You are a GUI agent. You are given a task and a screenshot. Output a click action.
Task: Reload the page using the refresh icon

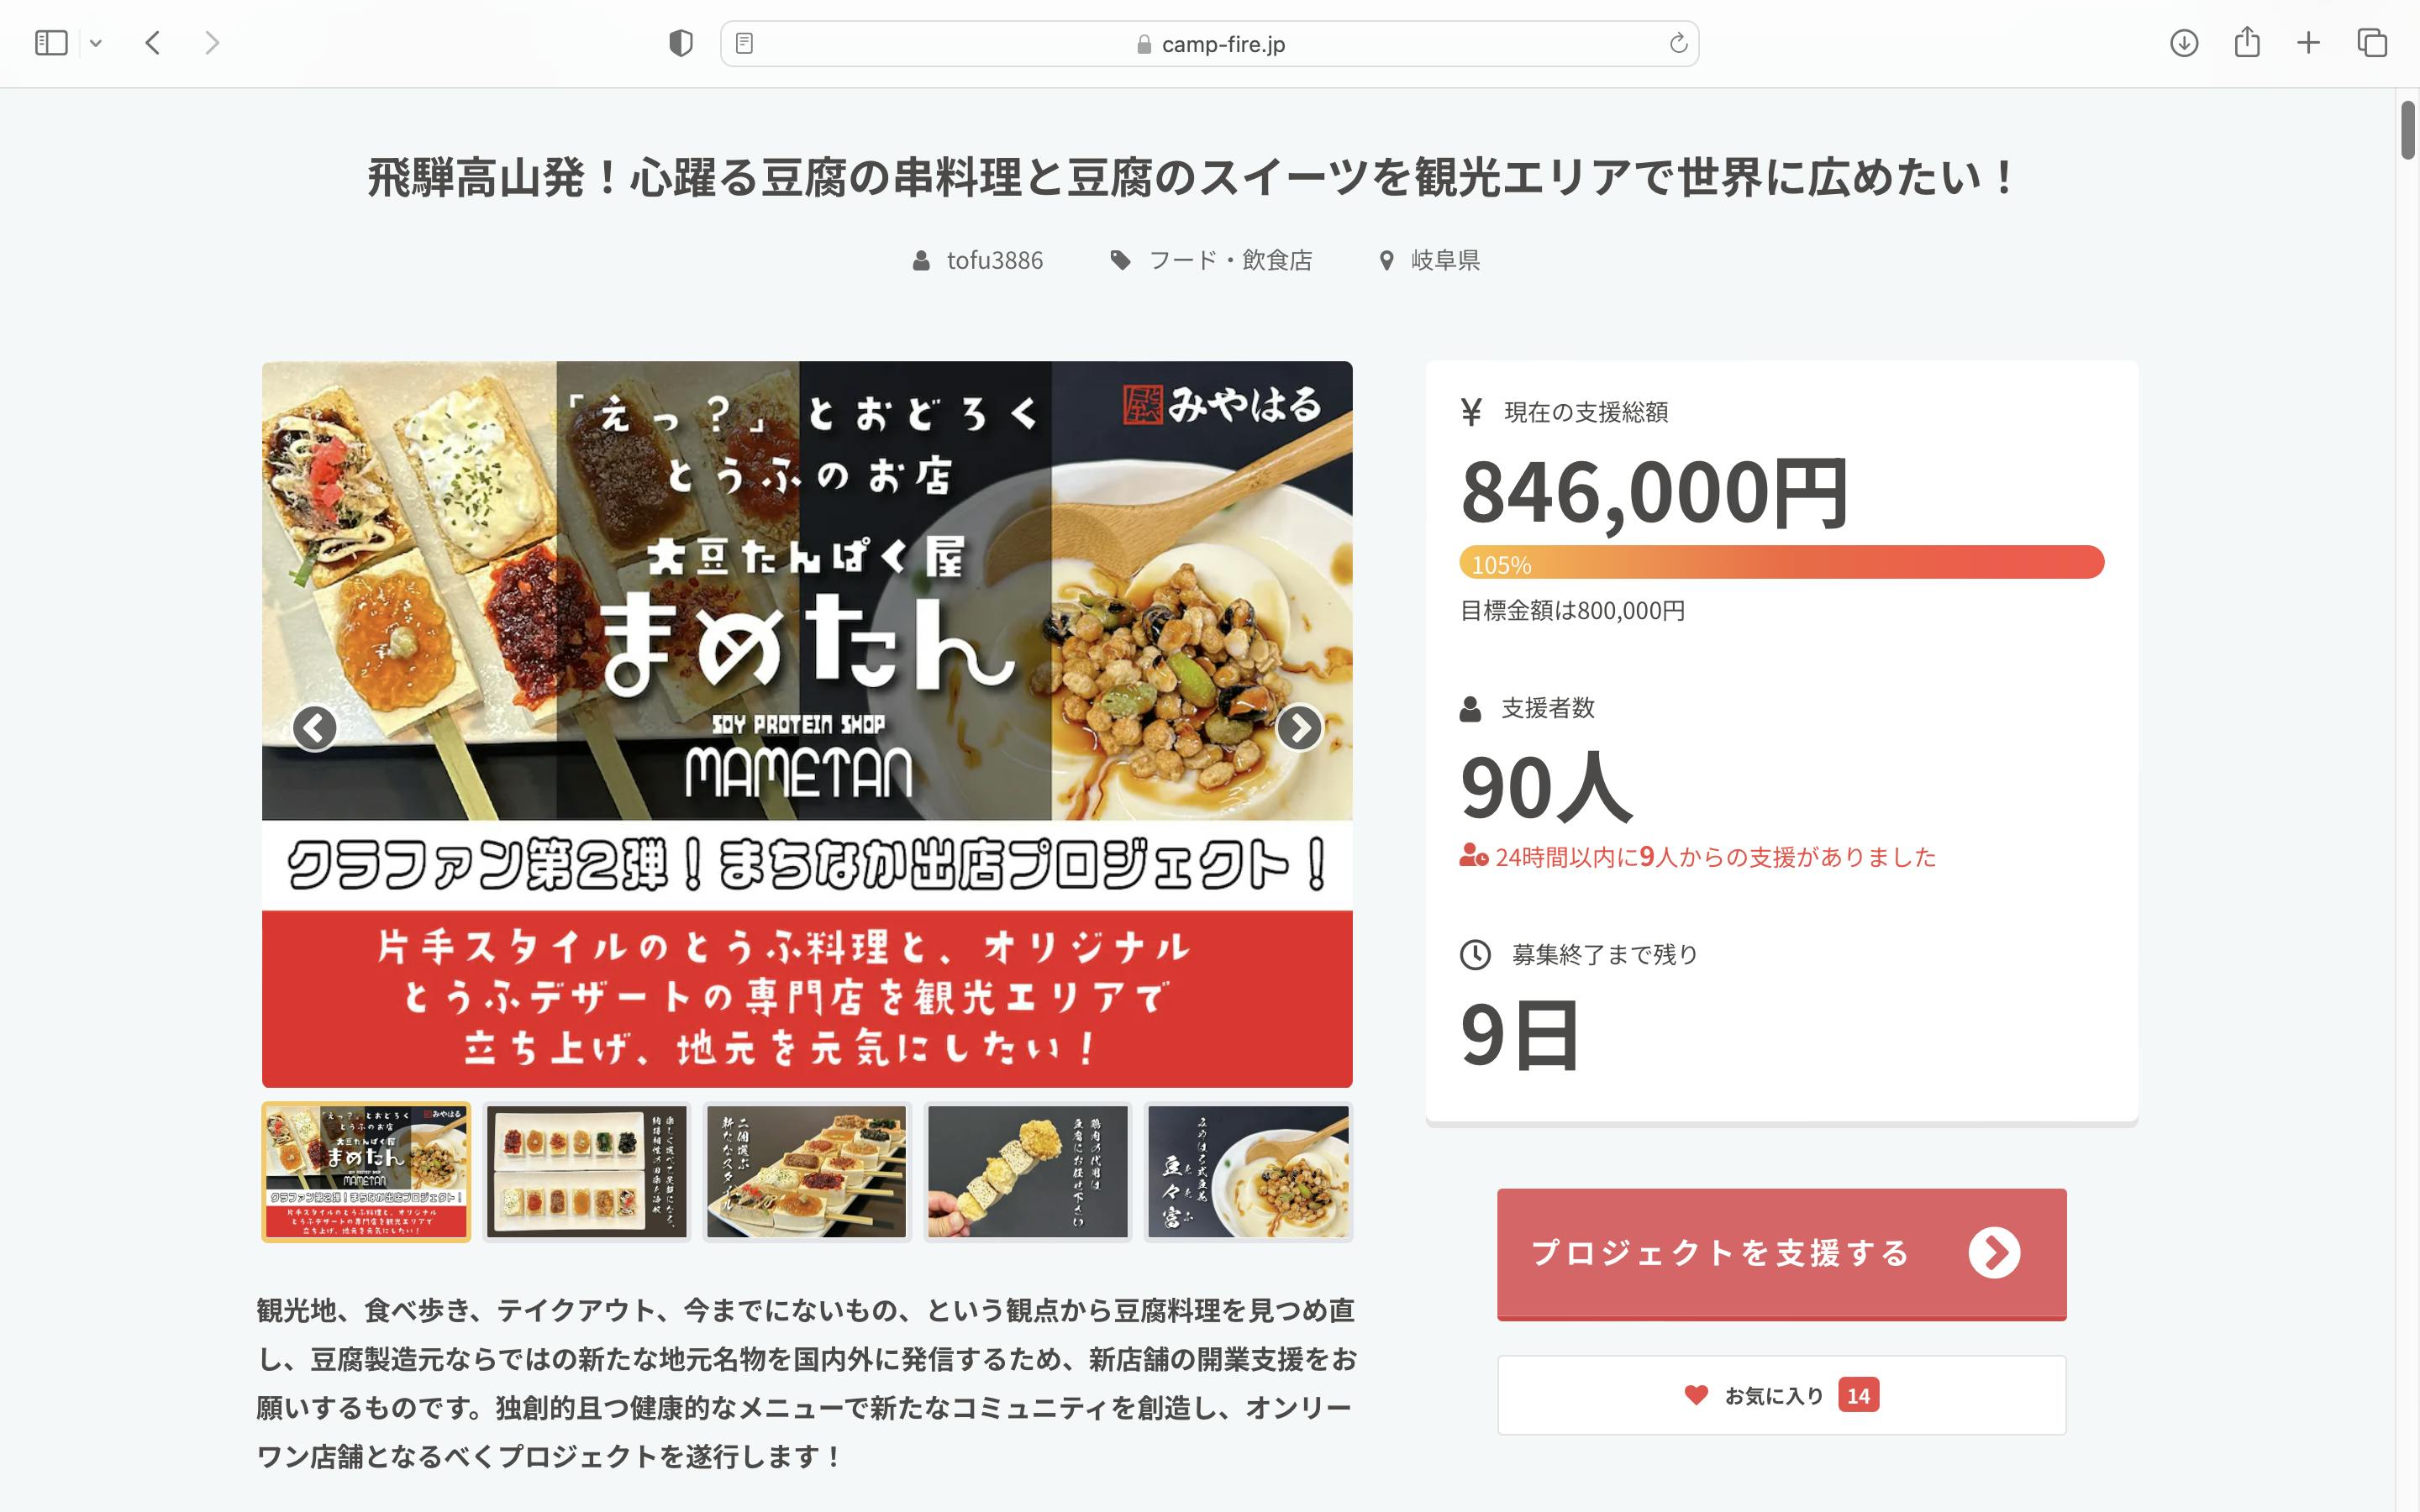1678,43
